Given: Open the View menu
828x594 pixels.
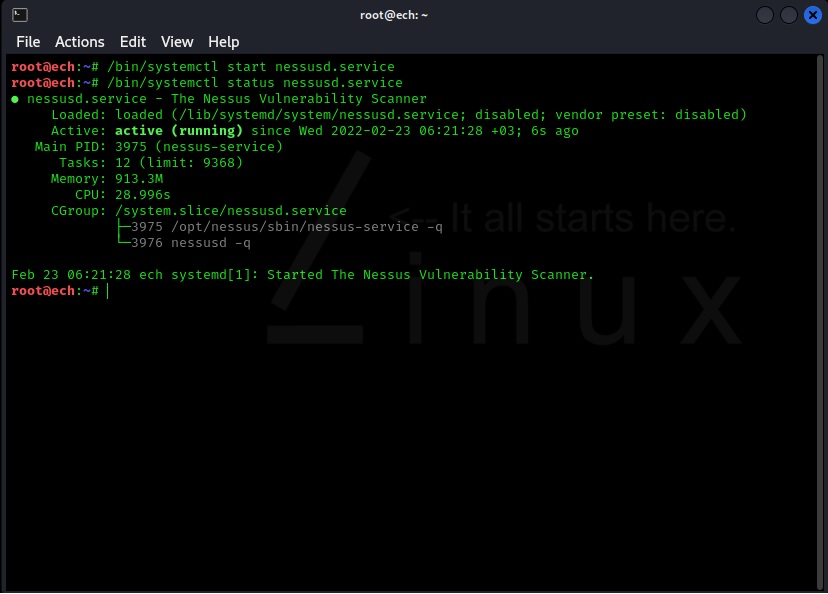Looking at the screenshot, I should coord(177,42).
